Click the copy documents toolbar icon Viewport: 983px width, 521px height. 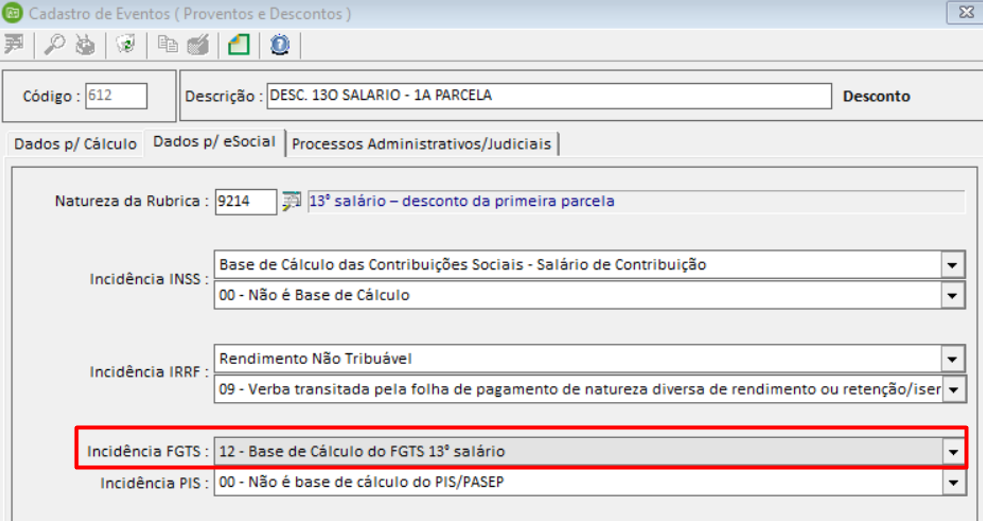pyautogui.click(x=166, y=44)
